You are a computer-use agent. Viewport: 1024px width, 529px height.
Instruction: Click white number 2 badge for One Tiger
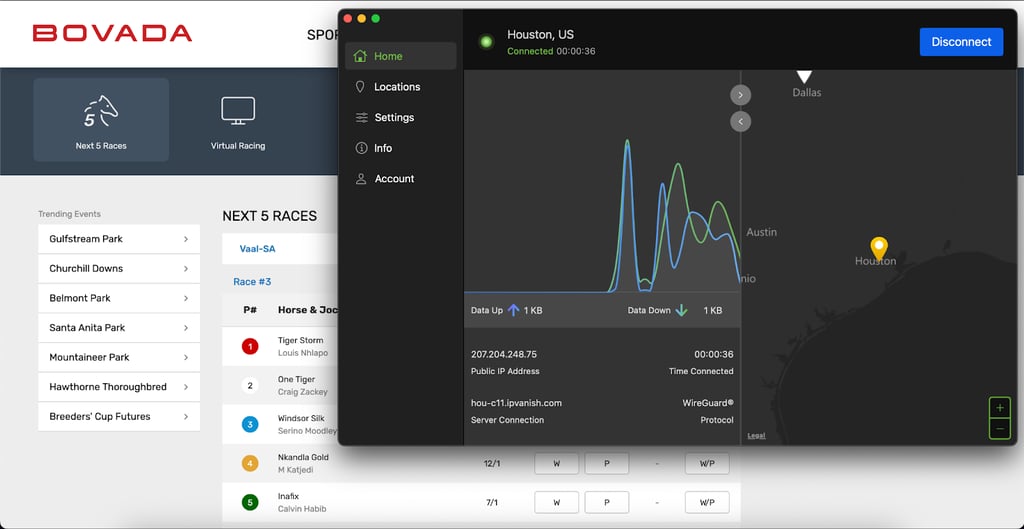click(x=250, y=385)
